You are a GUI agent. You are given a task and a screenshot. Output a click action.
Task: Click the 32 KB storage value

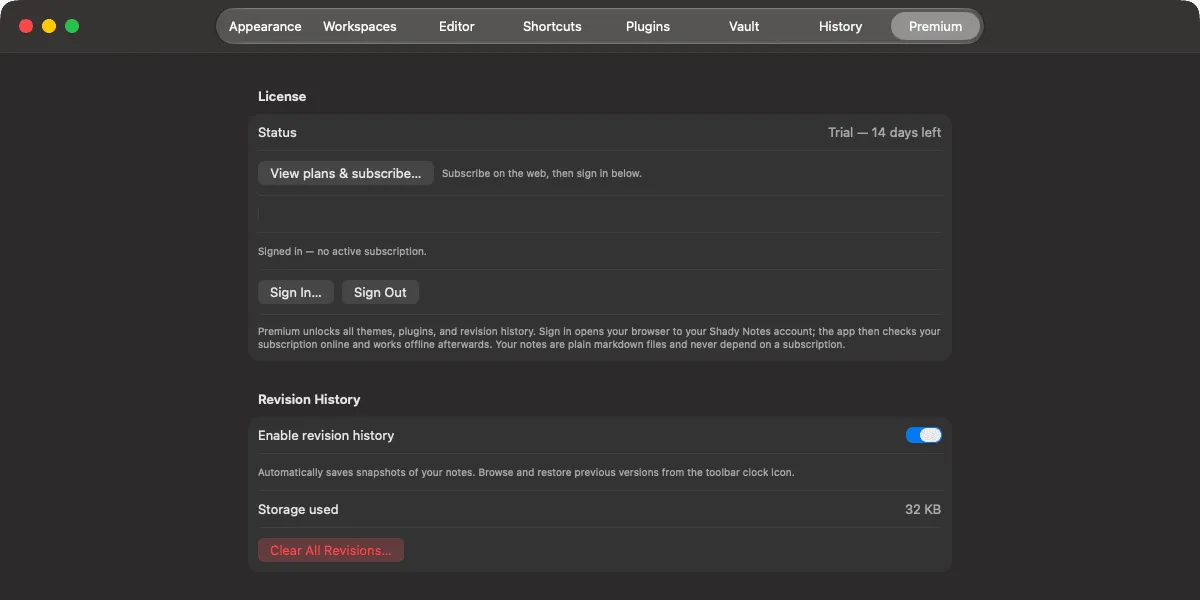(923, 509)
